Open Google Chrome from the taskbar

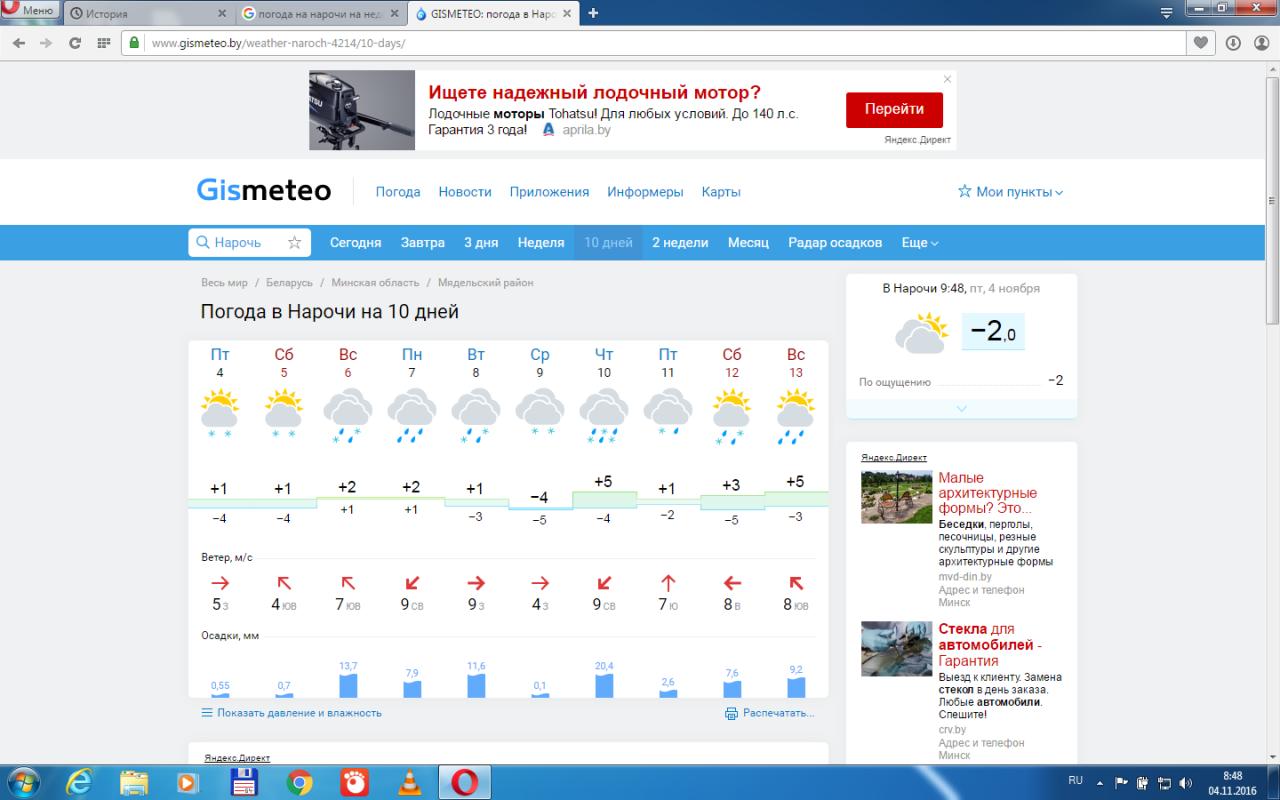coord(299,781)
